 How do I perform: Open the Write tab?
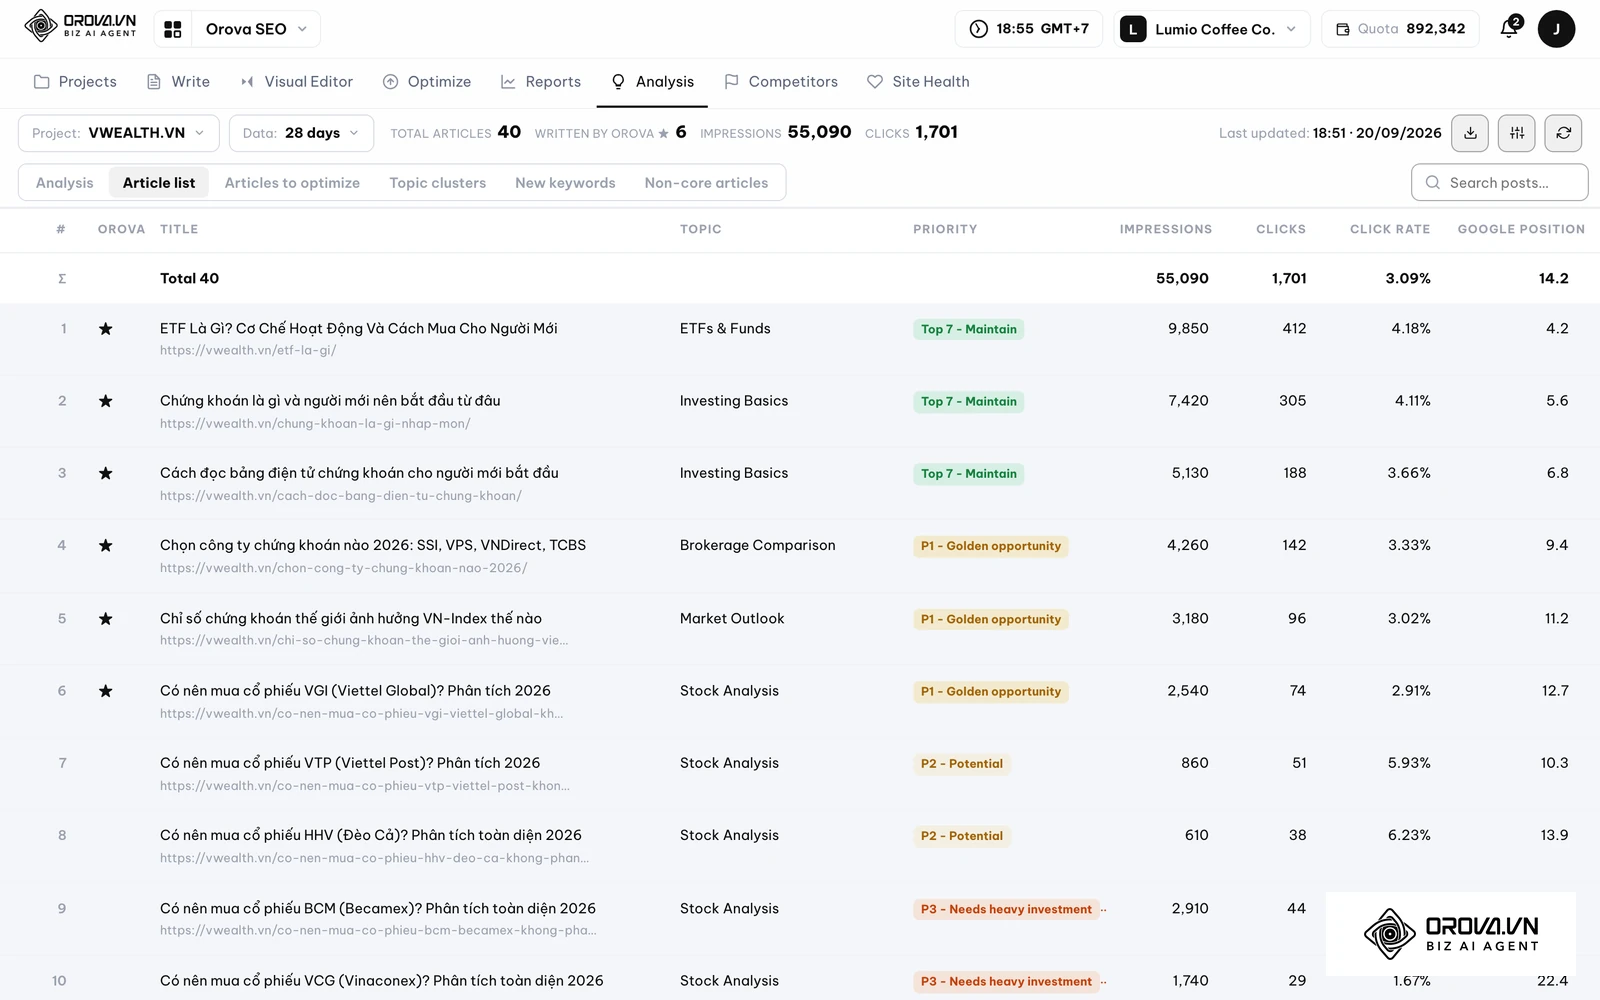click(x=178, y=82)
